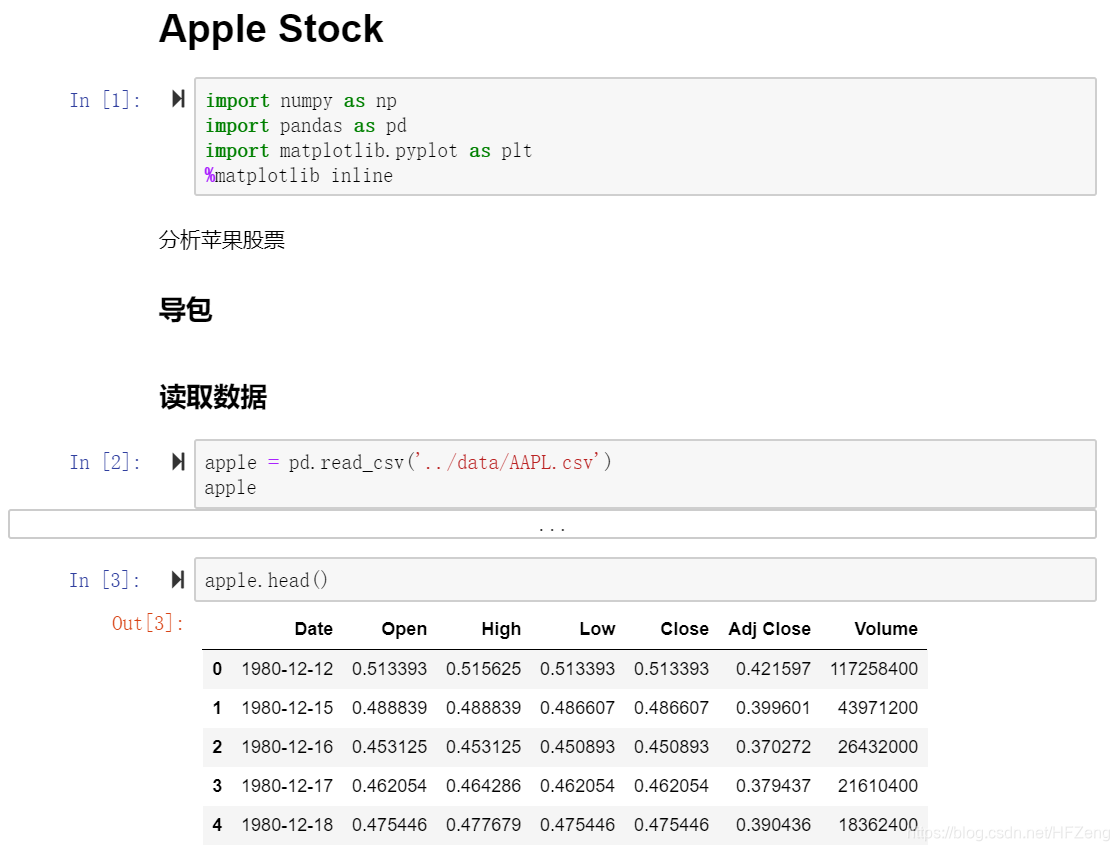Click the '../data/AAPL.csv' string in code
The image size is (1119, 851).
507,463
